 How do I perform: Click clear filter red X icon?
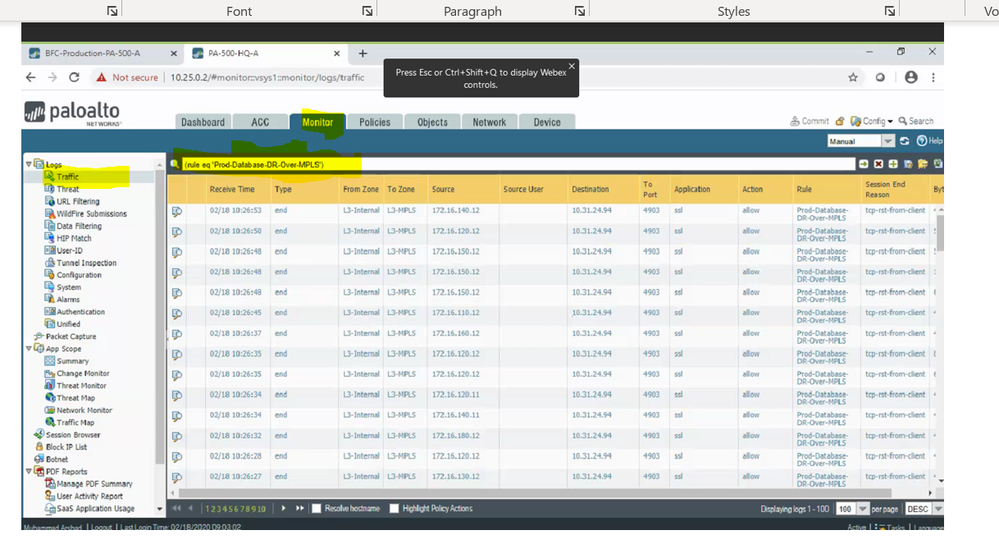point(879,164)
